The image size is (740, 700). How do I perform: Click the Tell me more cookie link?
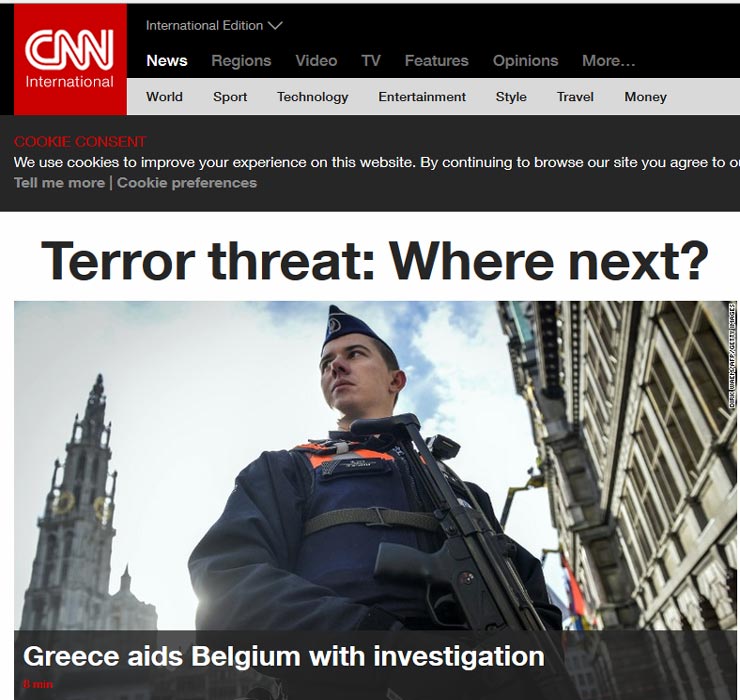click(x=59, y=183)
